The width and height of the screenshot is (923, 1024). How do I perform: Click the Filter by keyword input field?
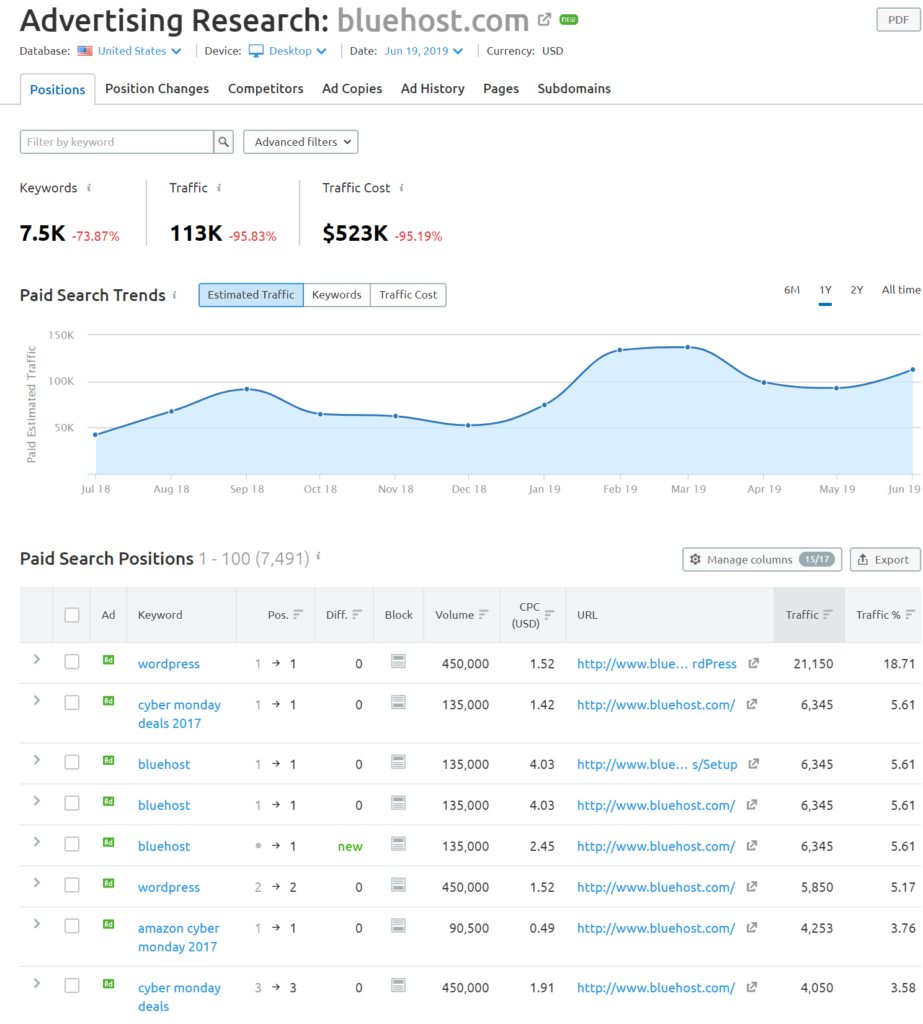[116, 142]
